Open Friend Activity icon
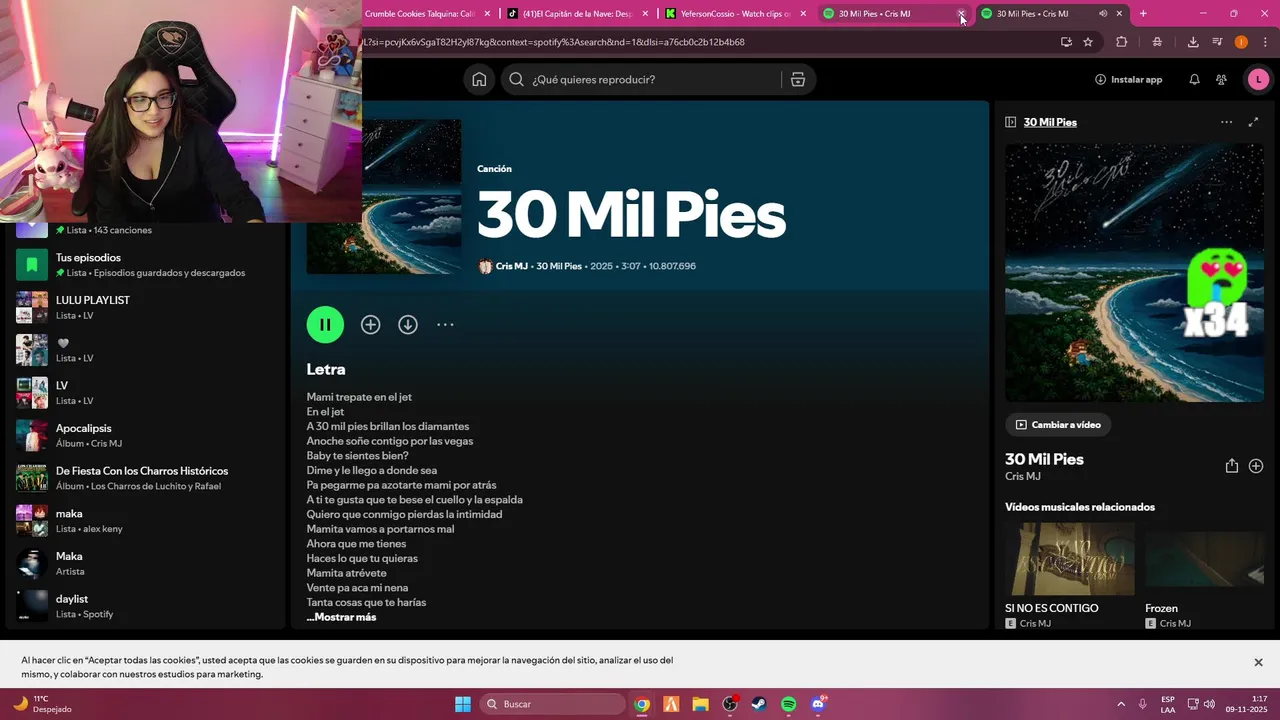1280x720 pixels. click(x=1221, y=80)
